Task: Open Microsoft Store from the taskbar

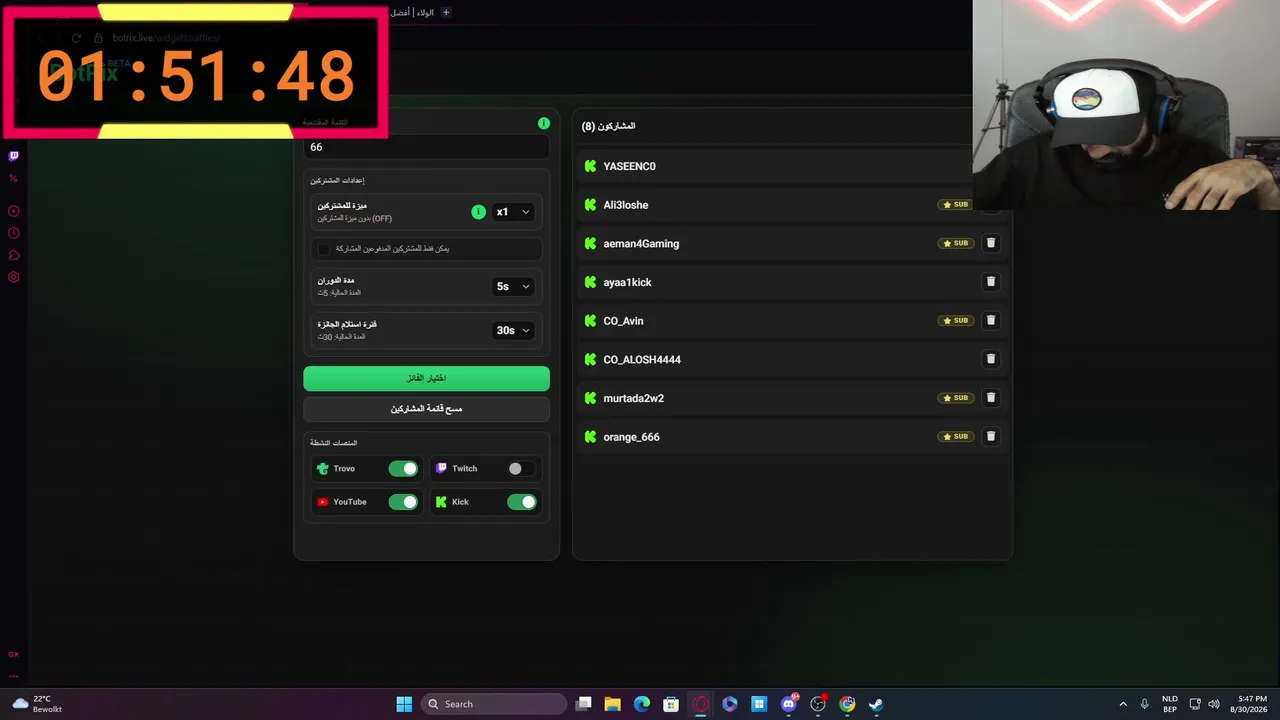Action: click(671, 704)
